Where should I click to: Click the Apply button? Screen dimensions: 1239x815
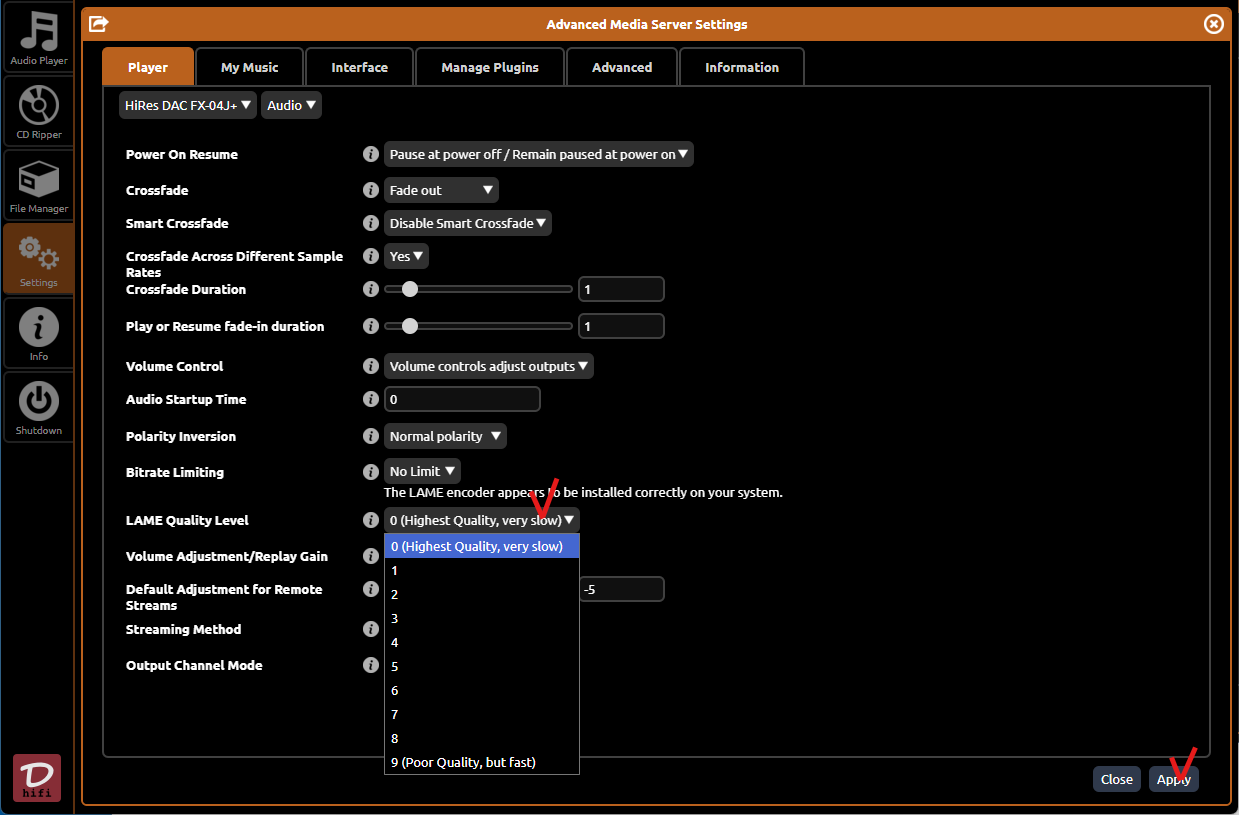(1173, 779)
